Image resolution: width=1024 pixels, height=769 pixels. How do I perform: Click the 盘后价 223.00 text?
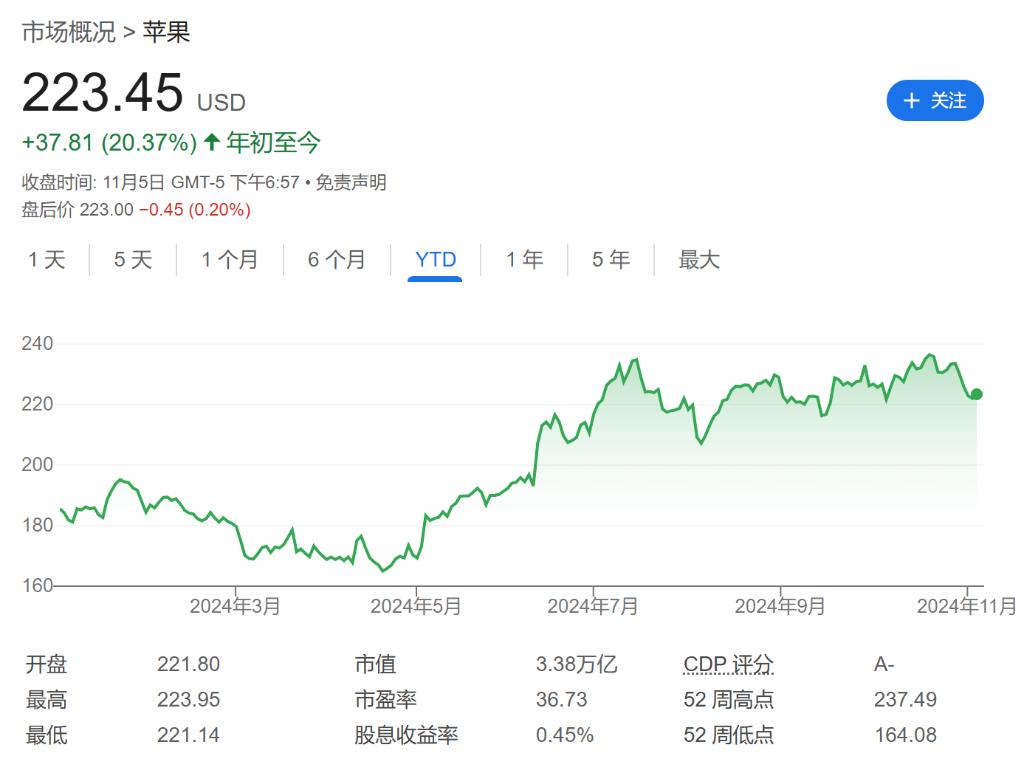[x=77, y=210]
